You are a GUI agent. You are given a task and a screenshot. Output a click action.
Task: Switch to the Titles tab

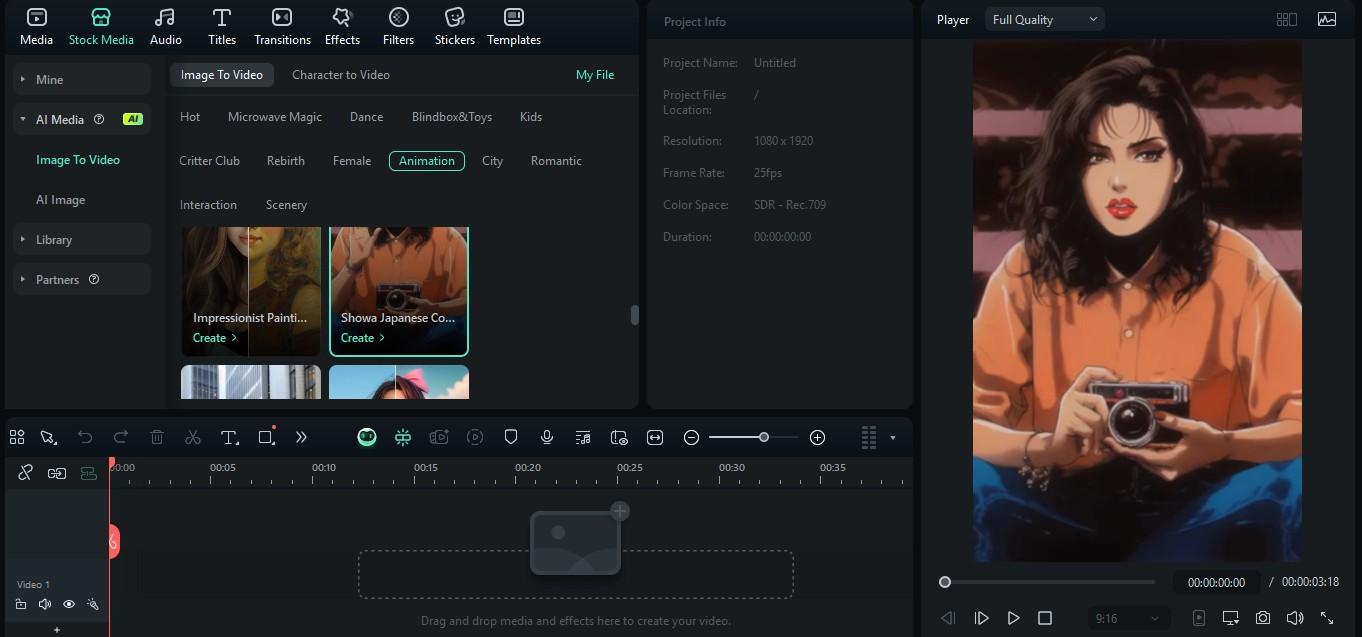[222, 27]
